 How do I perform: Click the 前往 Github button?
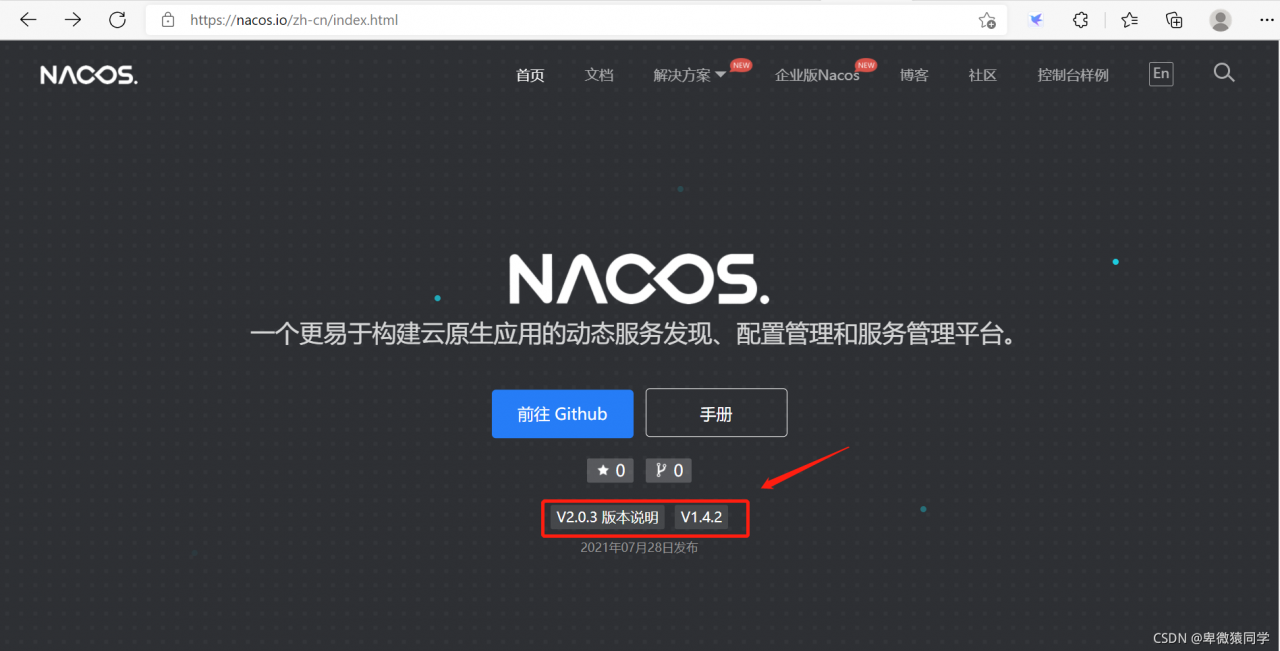(562, 414)
